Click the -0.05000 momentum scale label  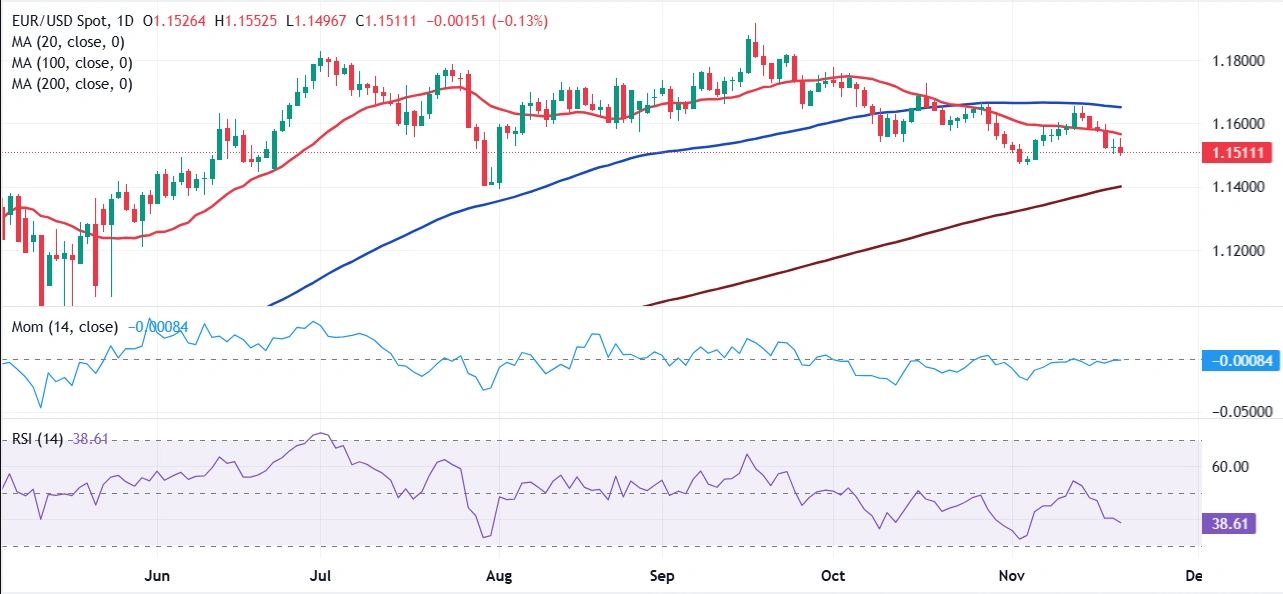[1243, 411]
